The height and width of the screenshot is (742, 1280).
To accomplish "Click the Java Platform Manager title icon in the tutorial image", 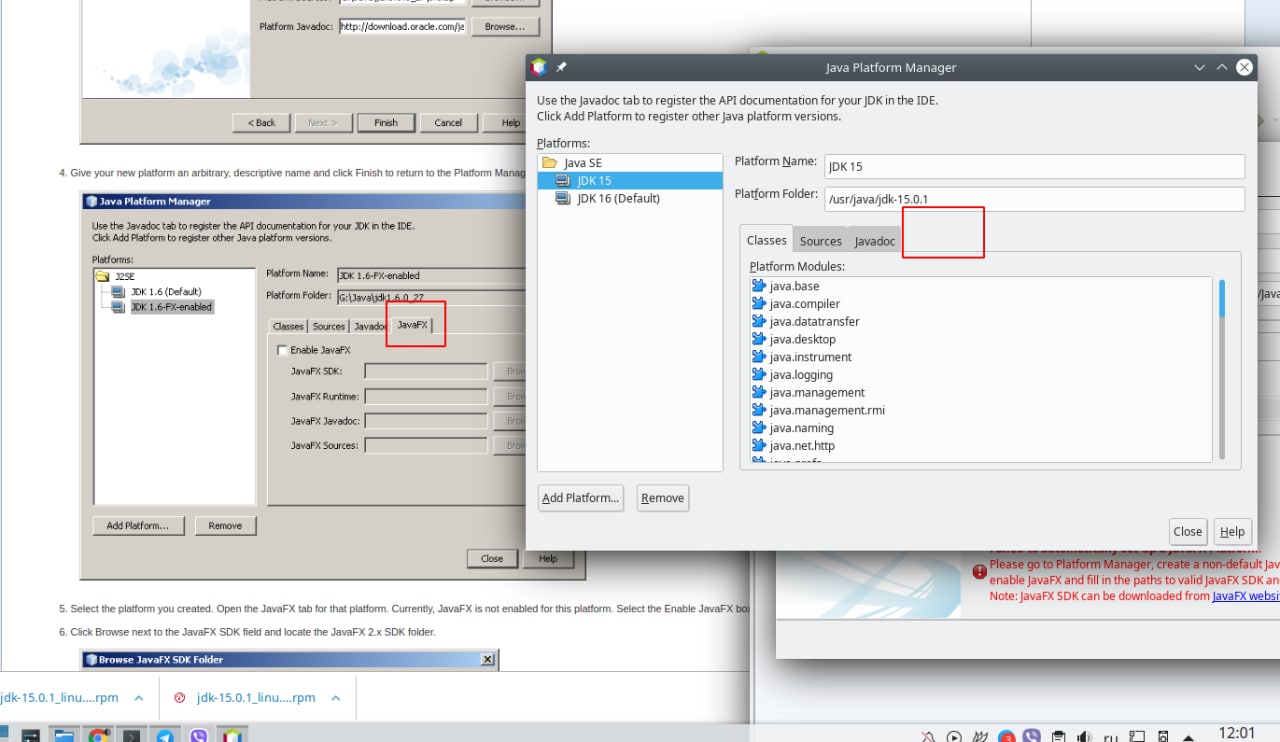I will pos(91,201).
